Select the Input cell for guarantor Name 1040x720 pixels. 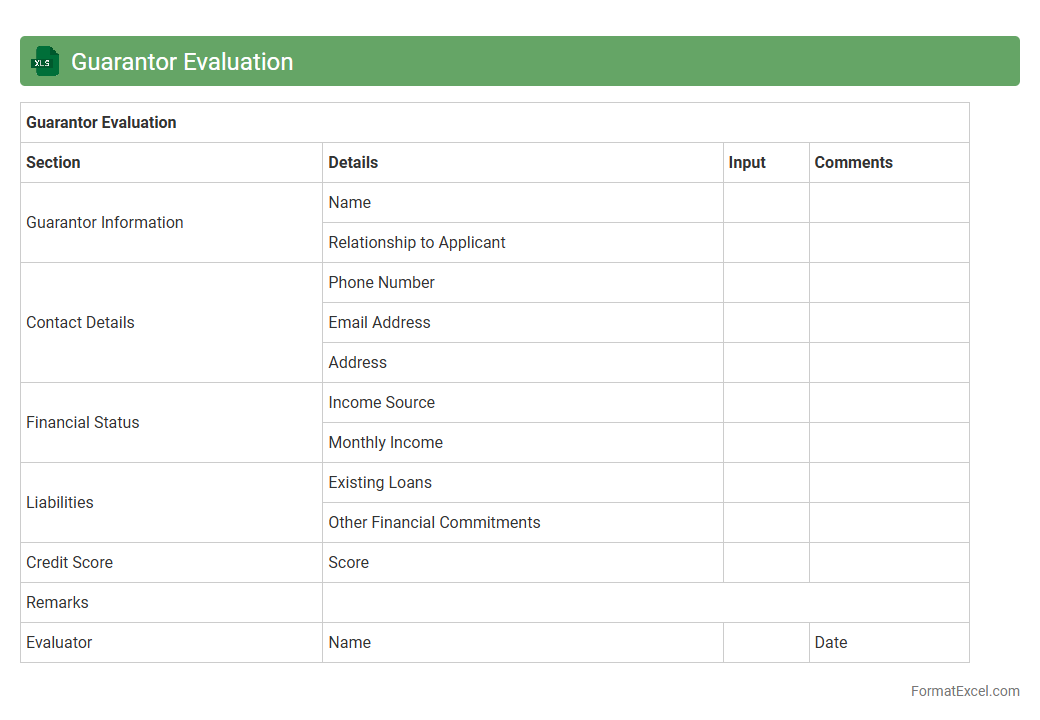point(765,203)
